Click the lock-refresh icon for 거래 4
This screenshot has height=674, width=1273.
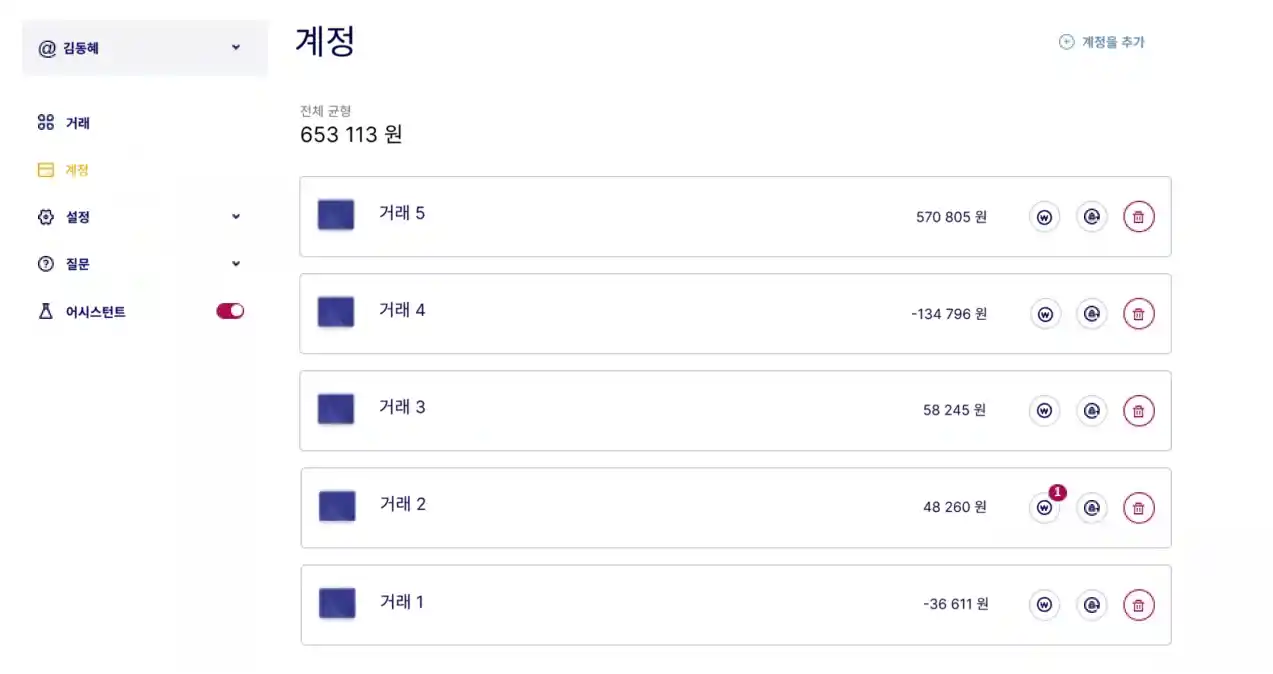pos(1091,314)
